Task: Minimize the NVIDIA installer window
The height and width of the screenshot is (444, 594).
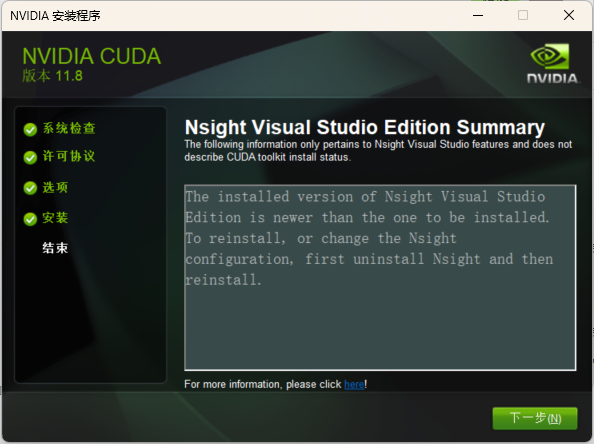Action: pyautogui.click(x=478, y=16)
